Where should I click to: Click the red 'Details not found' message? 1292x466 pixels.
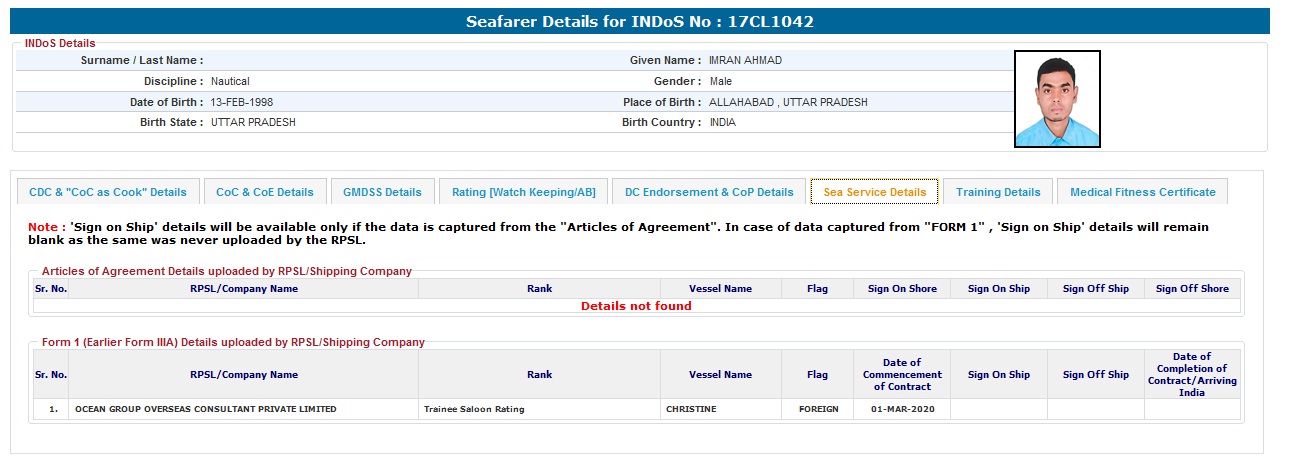click(x=636, y=306)
